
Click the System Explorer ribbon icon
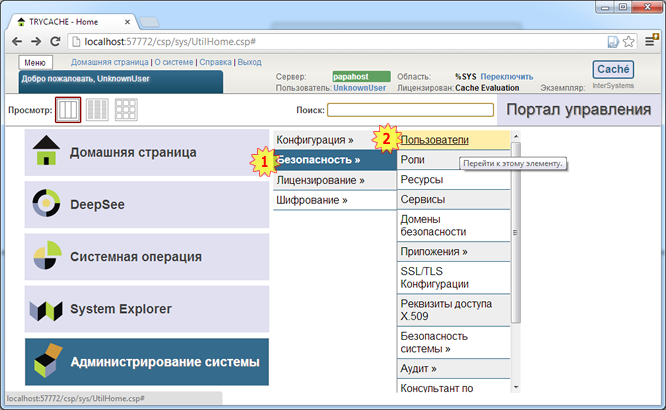pyautogui.click(x=46, y=311)
